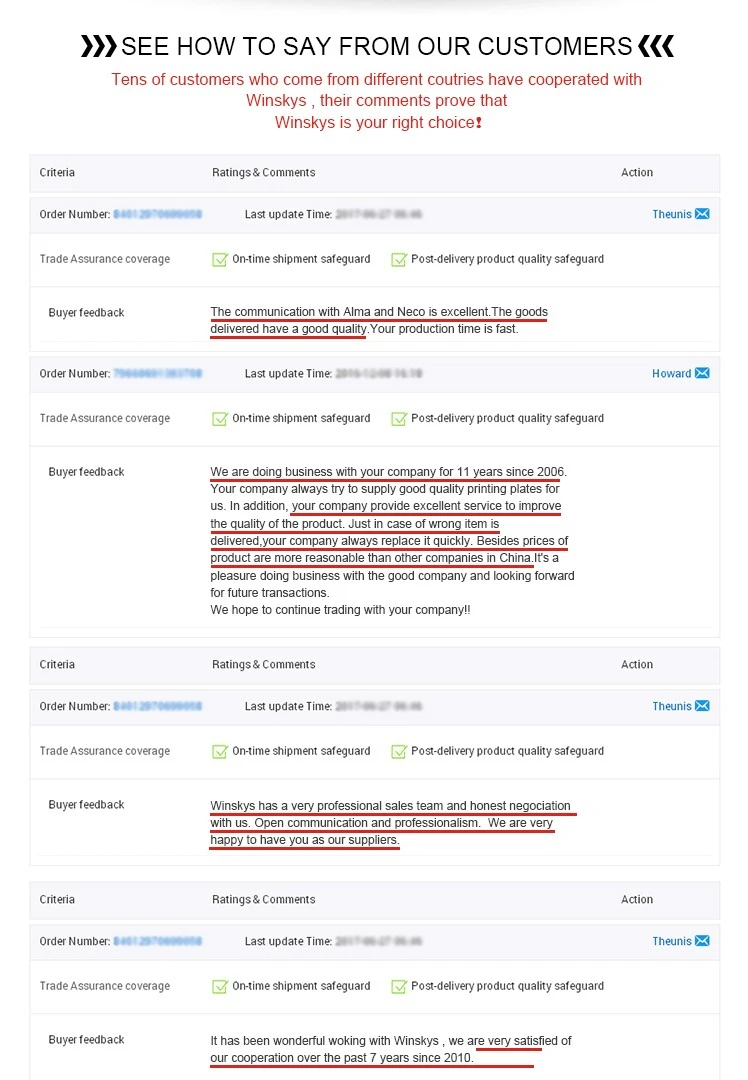Open the Theunis link in the Alma and Neco review
This screenshot has width=748, height=1080.
pyautogui.click(x=671, y=214)
